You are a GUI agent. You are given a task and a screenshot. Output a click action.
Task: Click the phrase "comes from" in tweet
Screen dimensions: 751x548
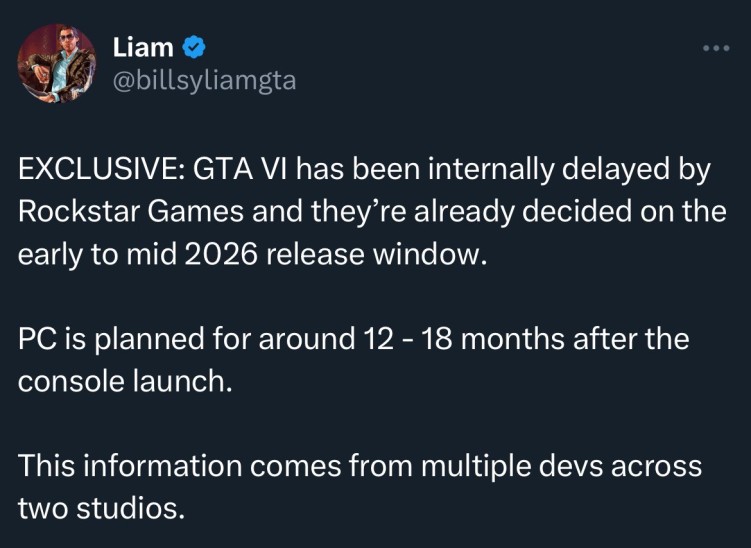[x=331, y=467]
